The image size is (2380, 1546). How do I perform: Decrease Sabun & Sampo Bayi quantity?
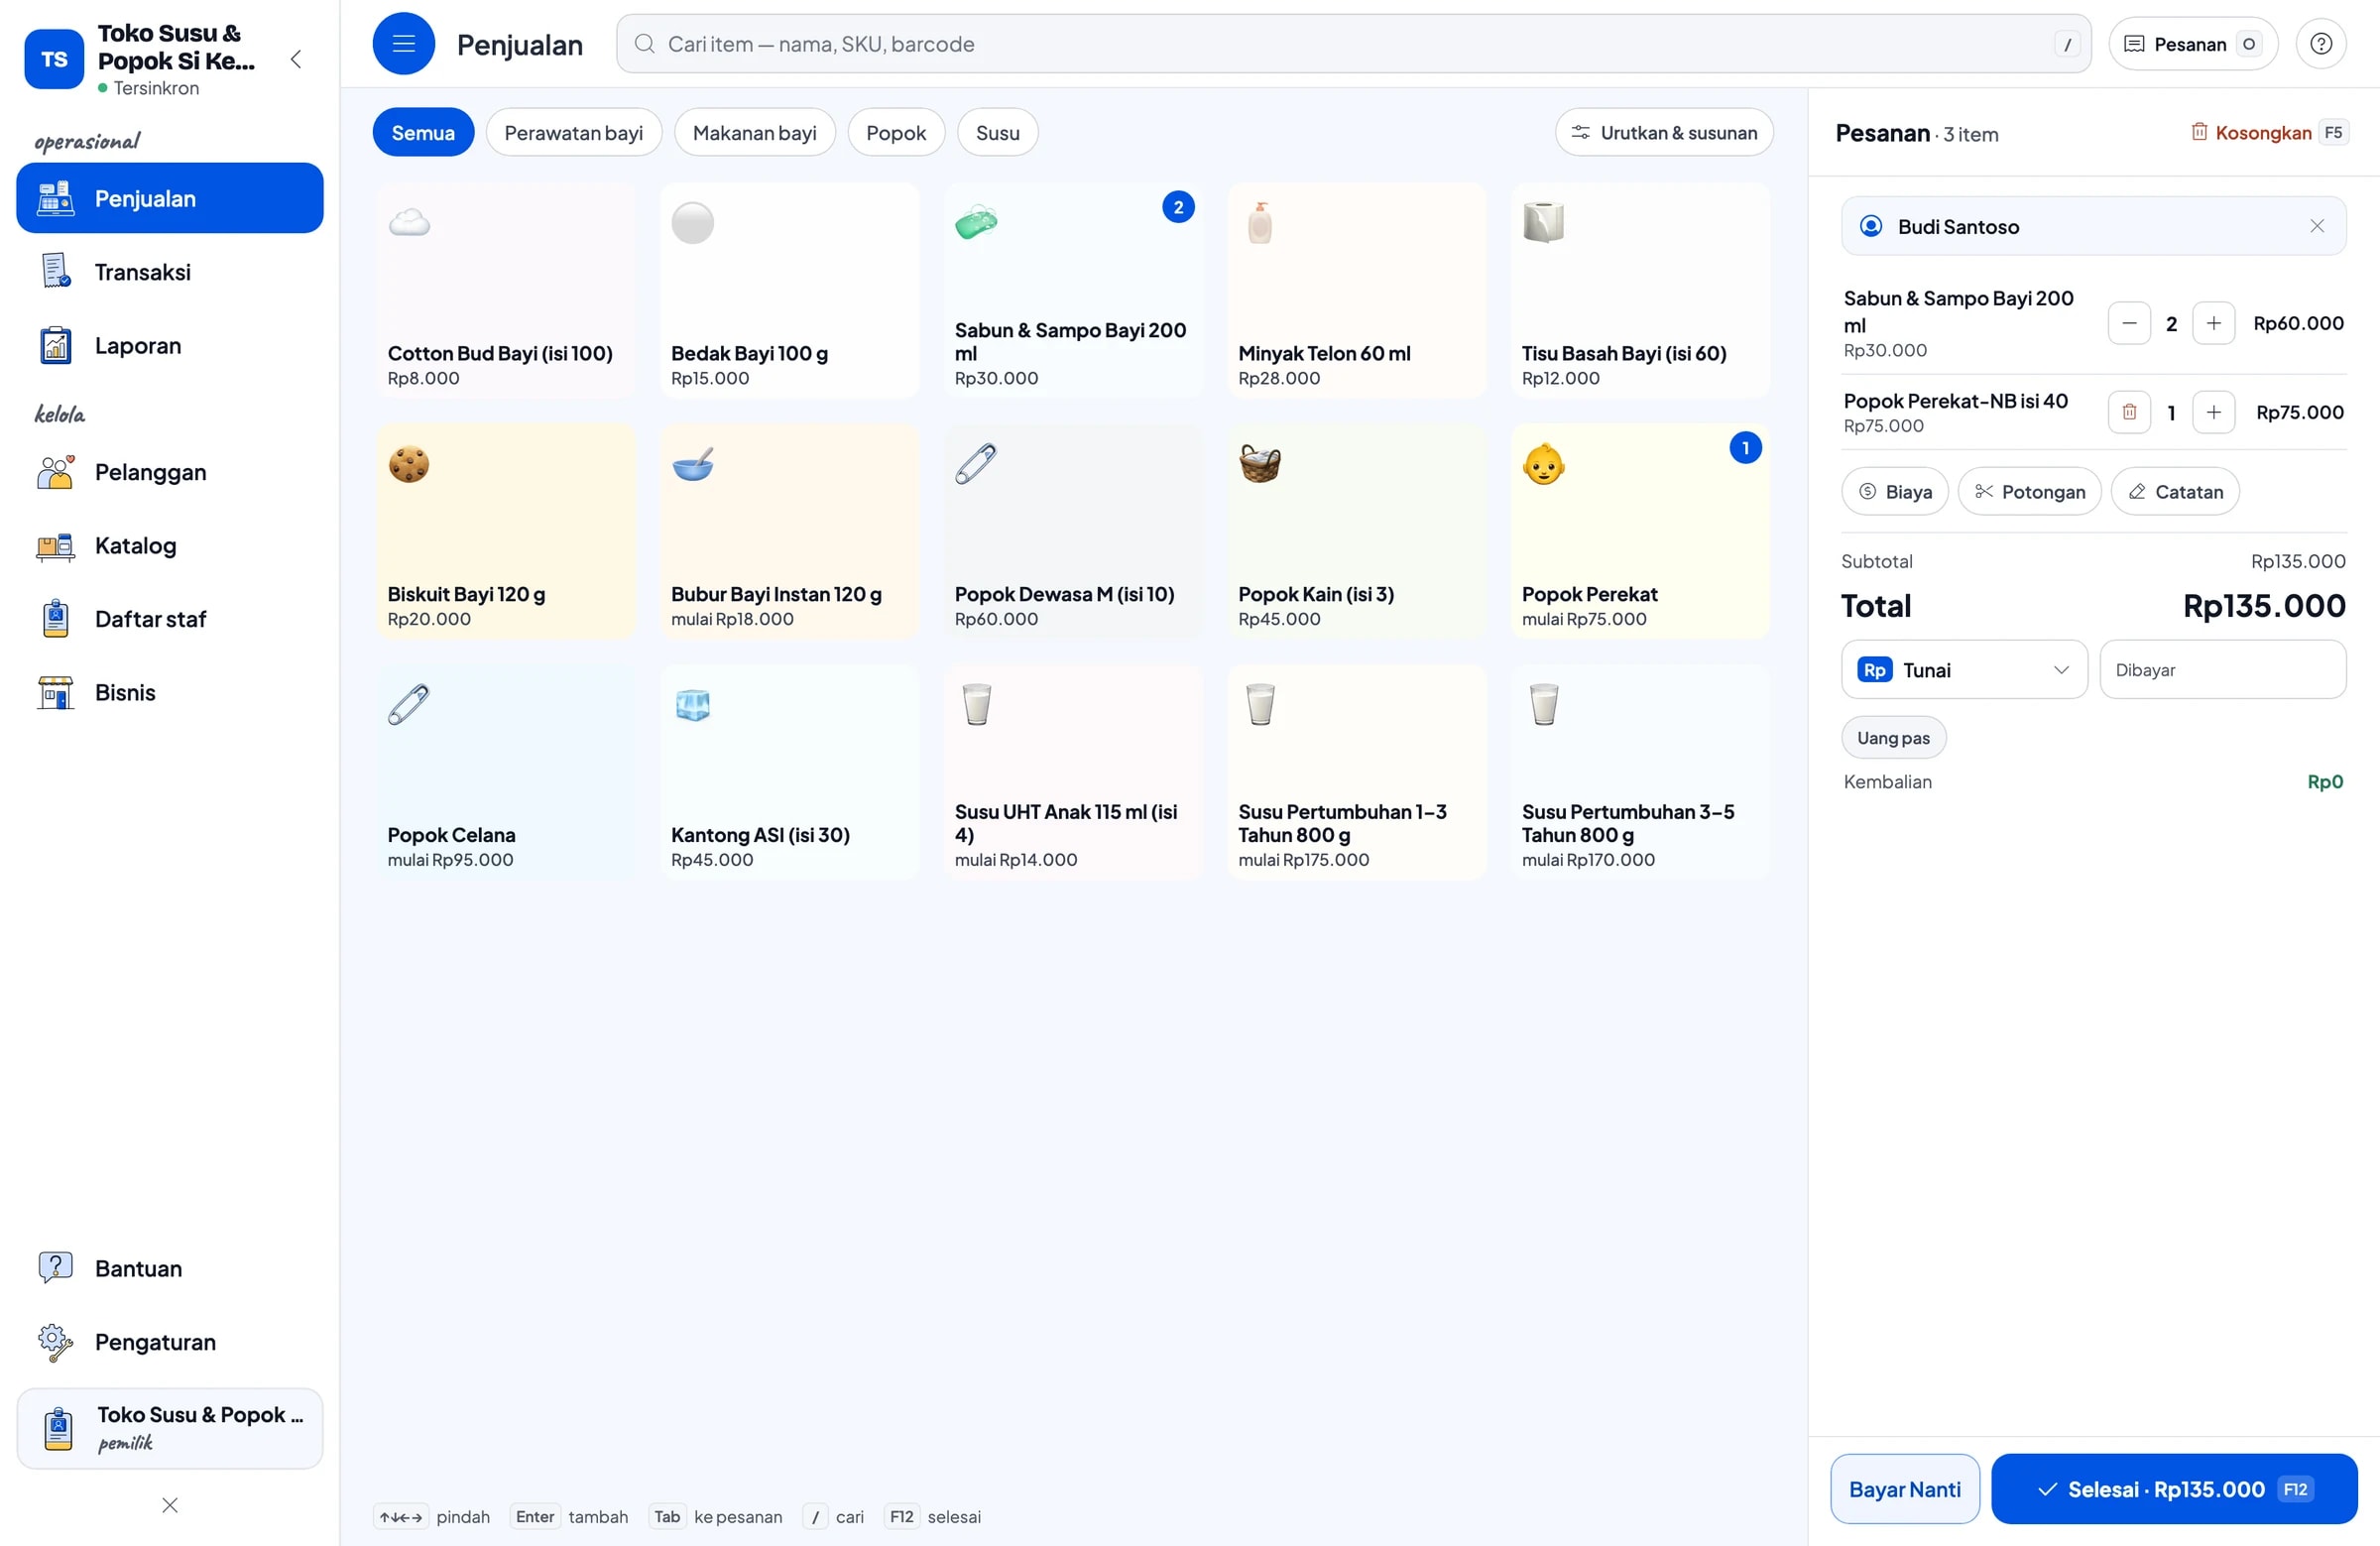coord(2128,323)
